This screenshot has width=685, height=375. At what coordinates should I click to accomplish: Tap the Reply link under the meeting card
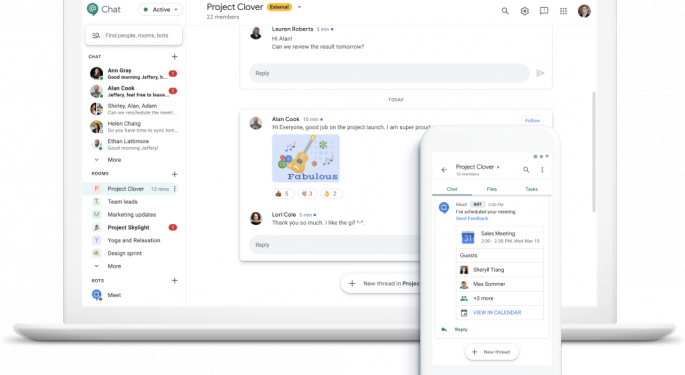click(x=461, y=330)
